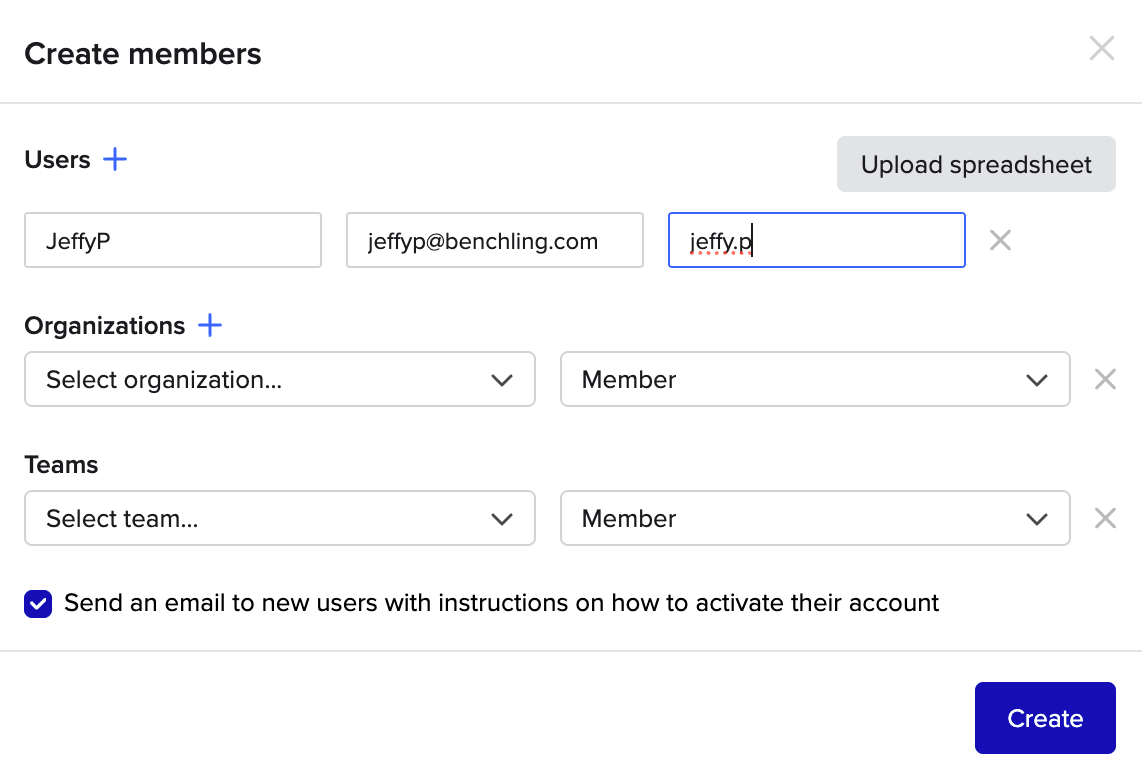Click the 'Send an email to new users' label

(501, 603)
